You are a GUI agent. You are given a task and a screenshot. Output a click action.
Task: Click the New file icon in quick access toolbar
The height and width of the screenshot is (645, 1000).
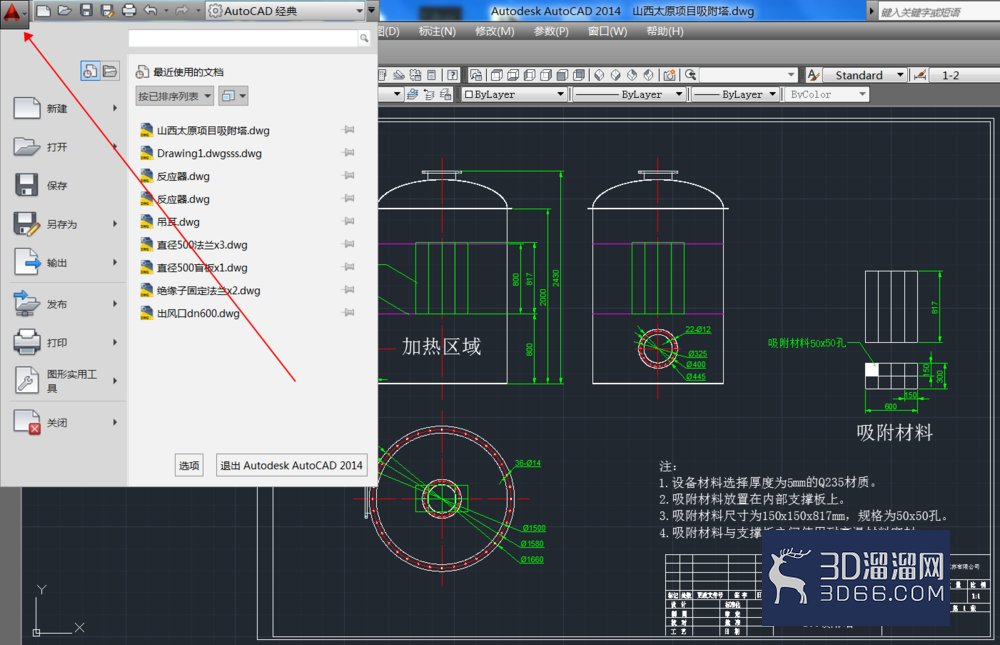[x=43, y=11]
